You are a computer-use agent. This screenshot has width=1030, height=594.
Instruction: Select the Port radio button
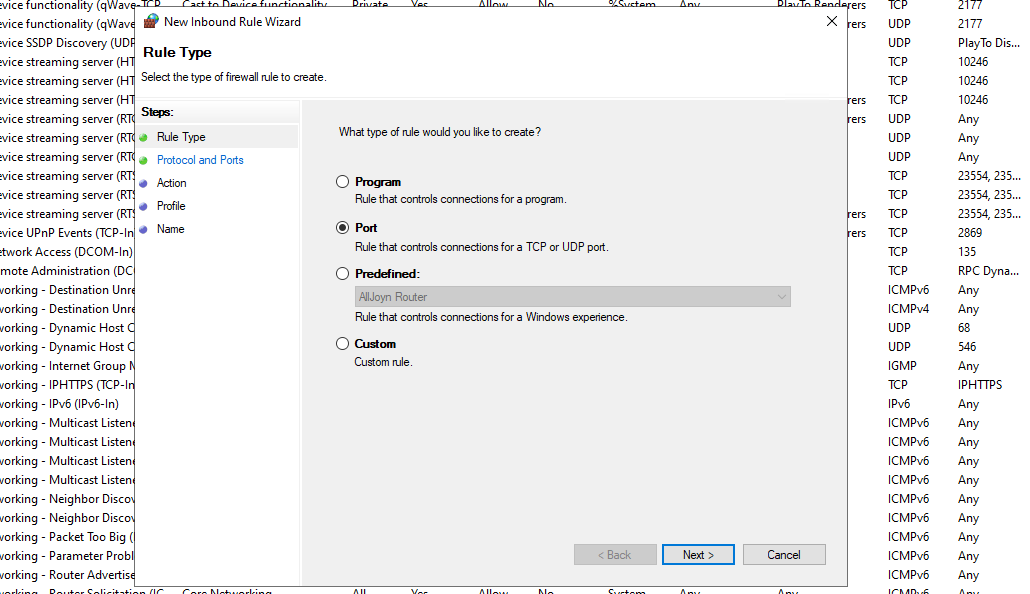342,228
